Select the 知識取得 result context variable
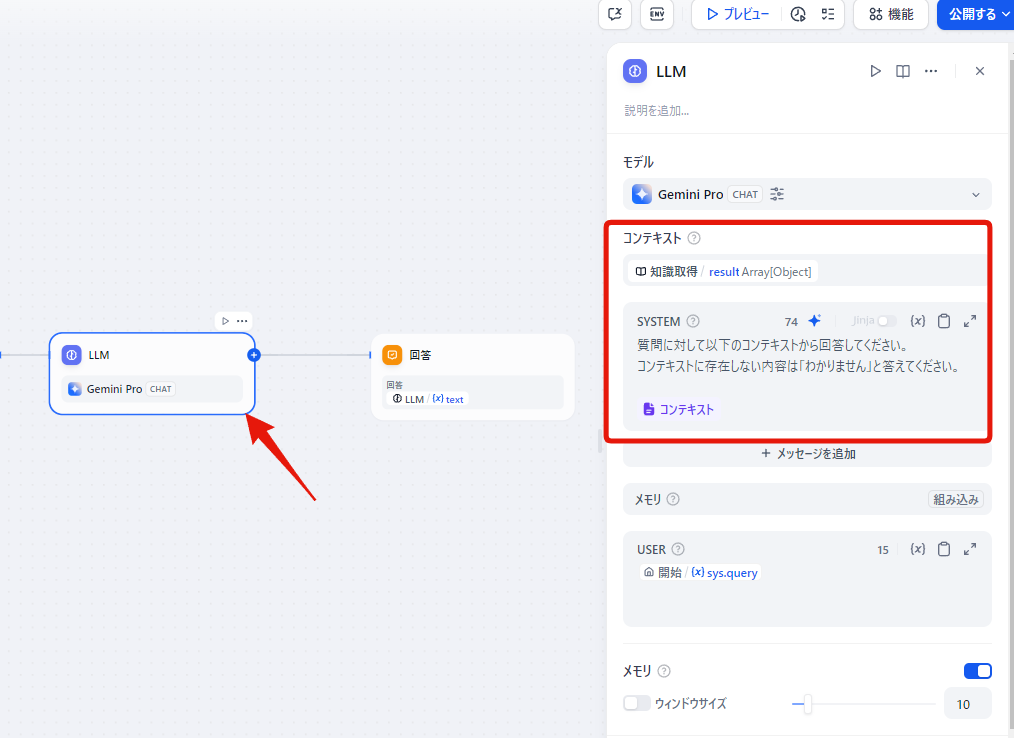The image size is (1014, 738). click(x=724, y=272)
